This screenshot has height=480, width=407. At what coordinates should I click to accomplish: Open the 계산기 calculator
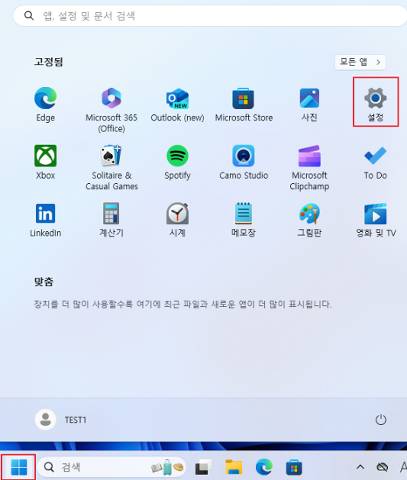(111, 220)
